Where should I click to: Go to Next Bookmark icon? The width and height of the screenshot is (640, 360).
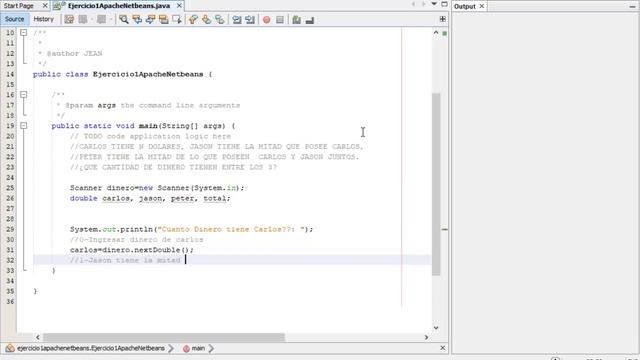click(207, 19)
